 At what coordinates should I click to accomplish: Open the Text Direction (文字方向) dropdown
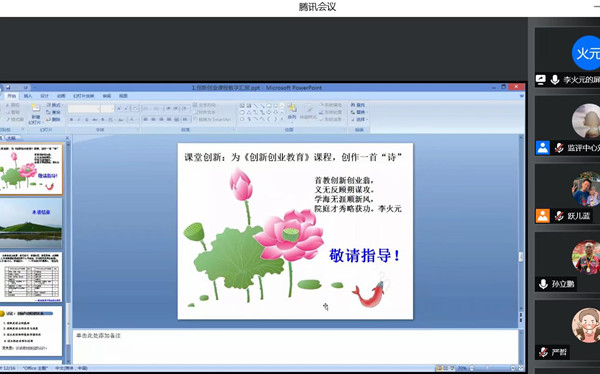coord(204,105)
